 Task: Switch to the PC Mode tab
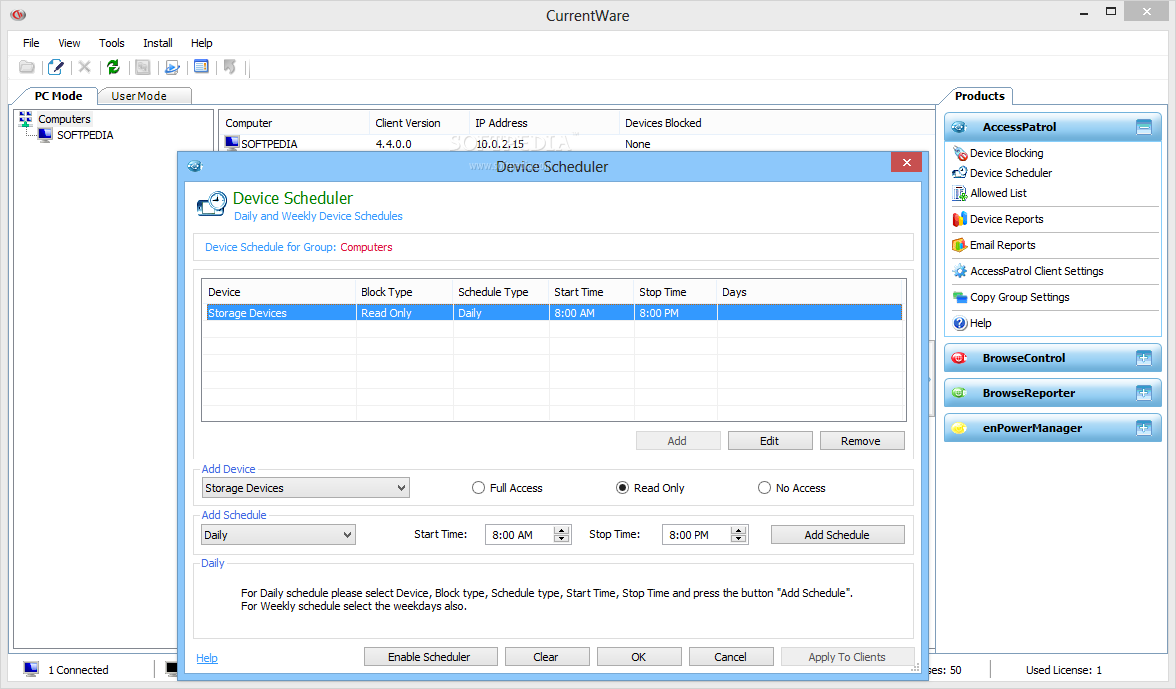coord(58,96)
